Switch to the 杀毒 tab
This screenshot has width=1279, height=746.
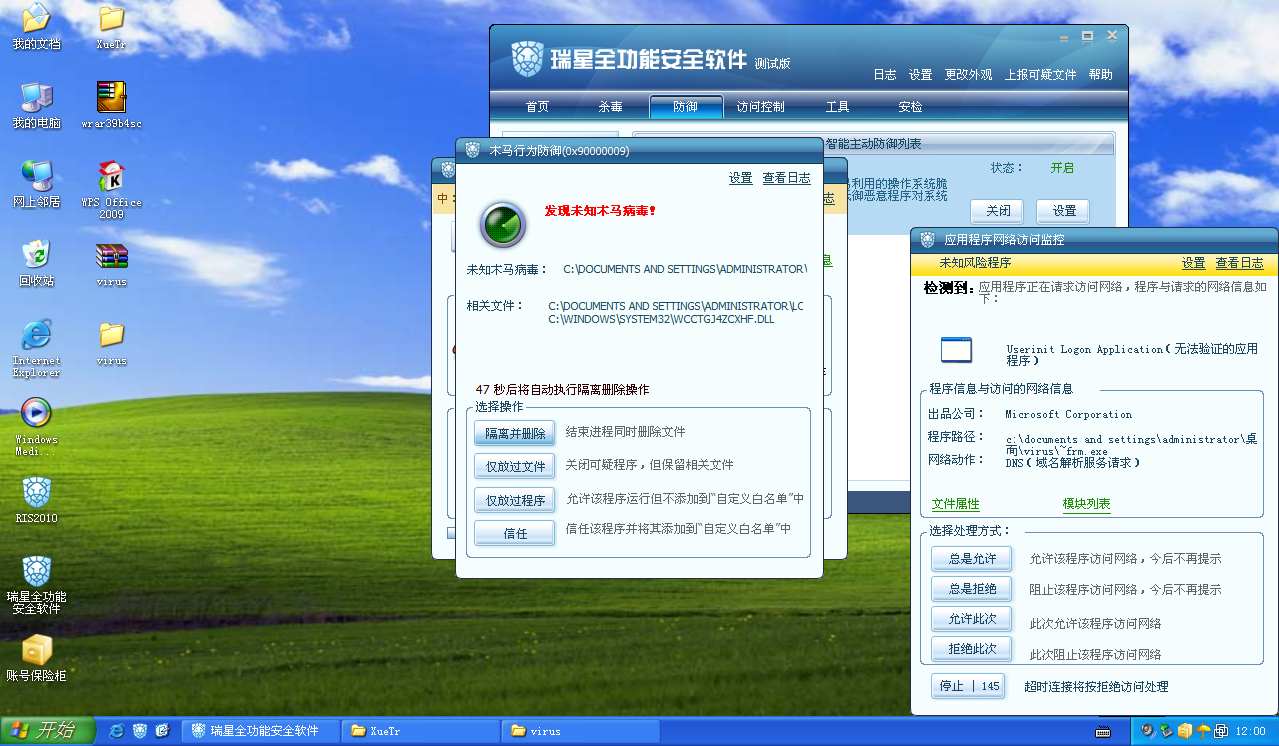point(610,107)
